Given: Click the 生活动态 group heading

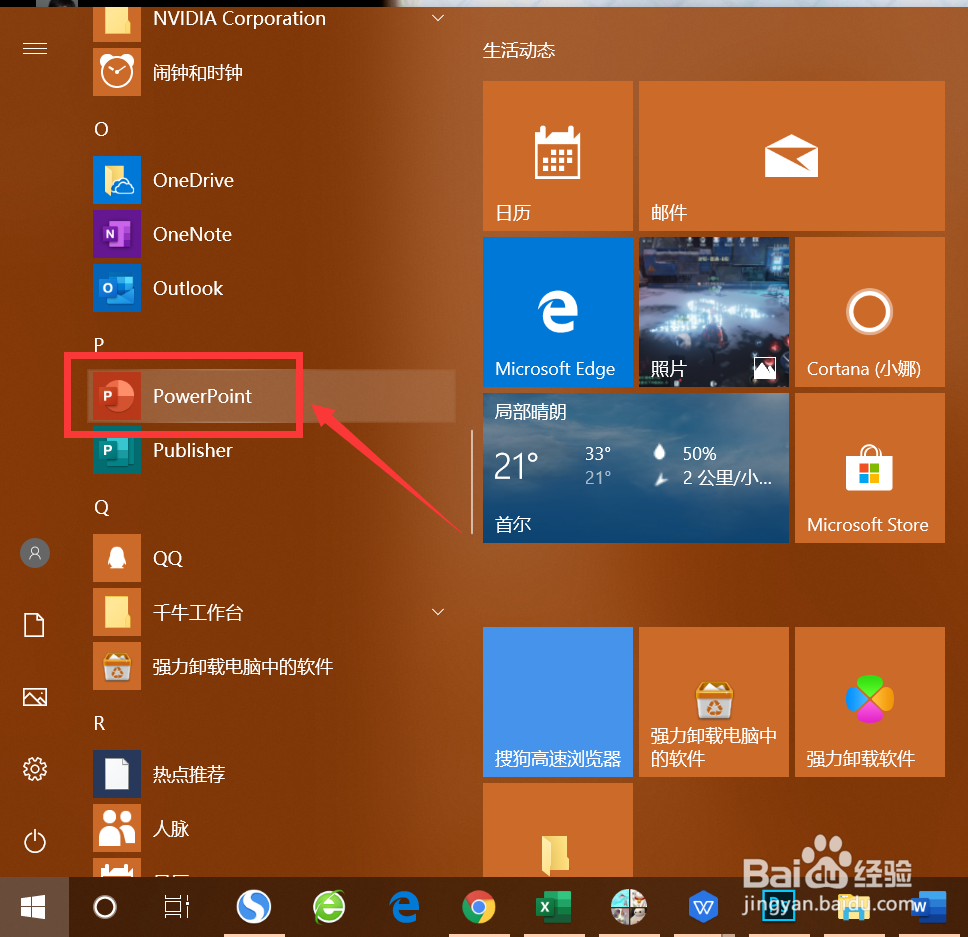Looking at the screenshot, I should click(x=519, y=50).
